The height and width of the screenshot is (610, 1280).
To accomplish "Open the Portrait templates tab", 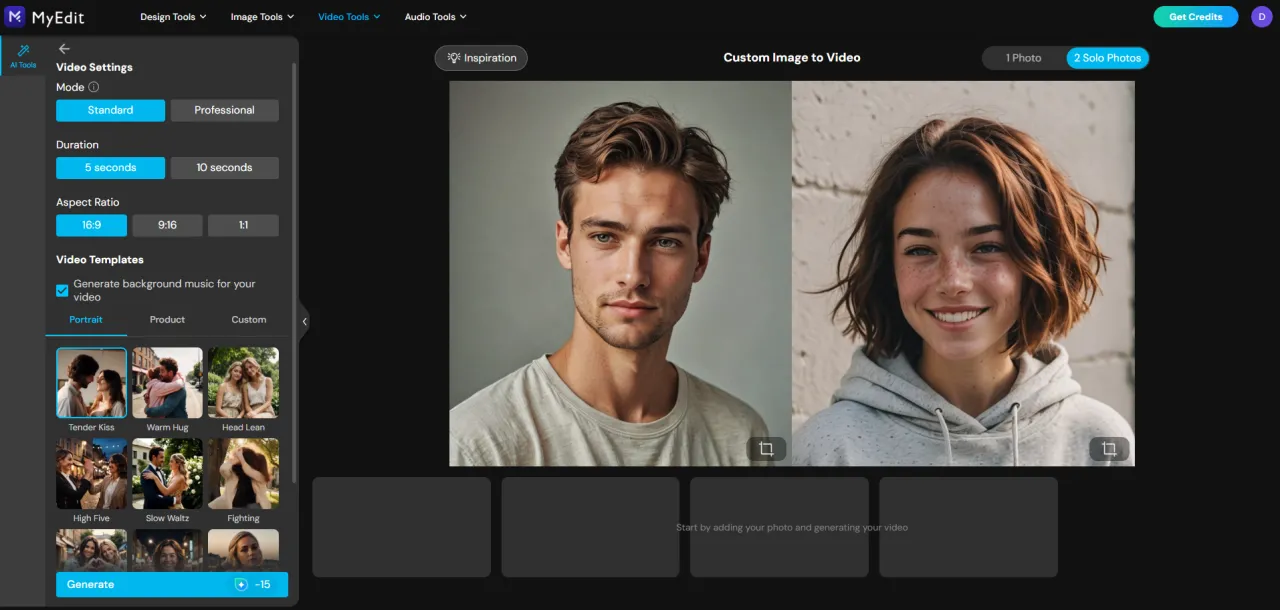I will 86,320.
